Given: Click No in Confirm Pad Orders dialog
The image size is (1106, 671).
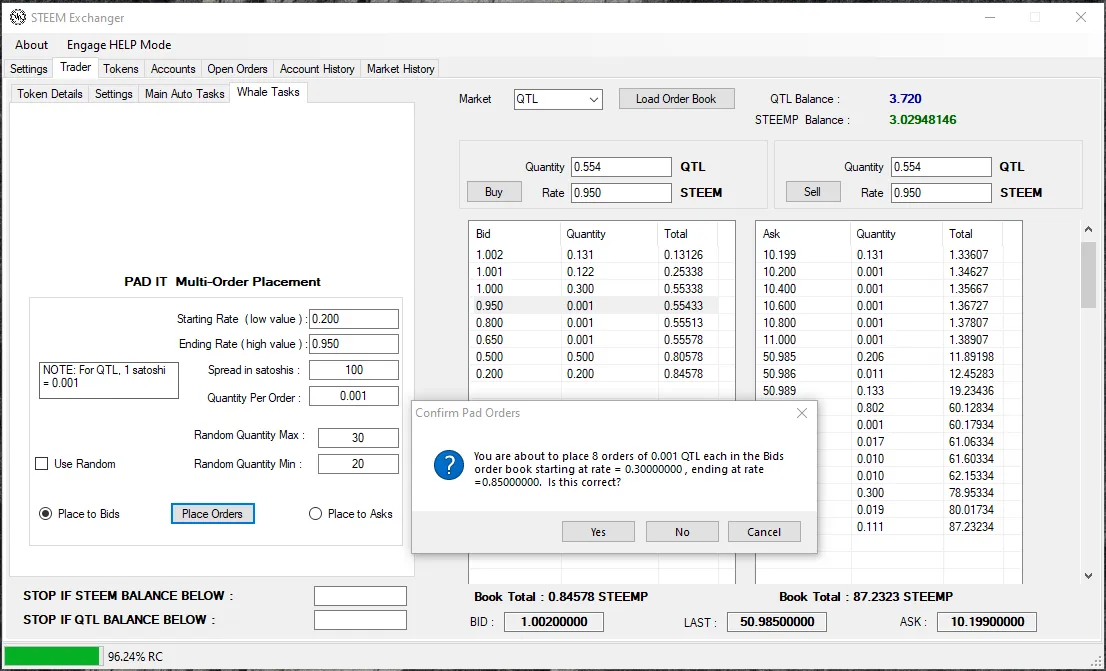Looking at the screenshot, I should 682,532.
